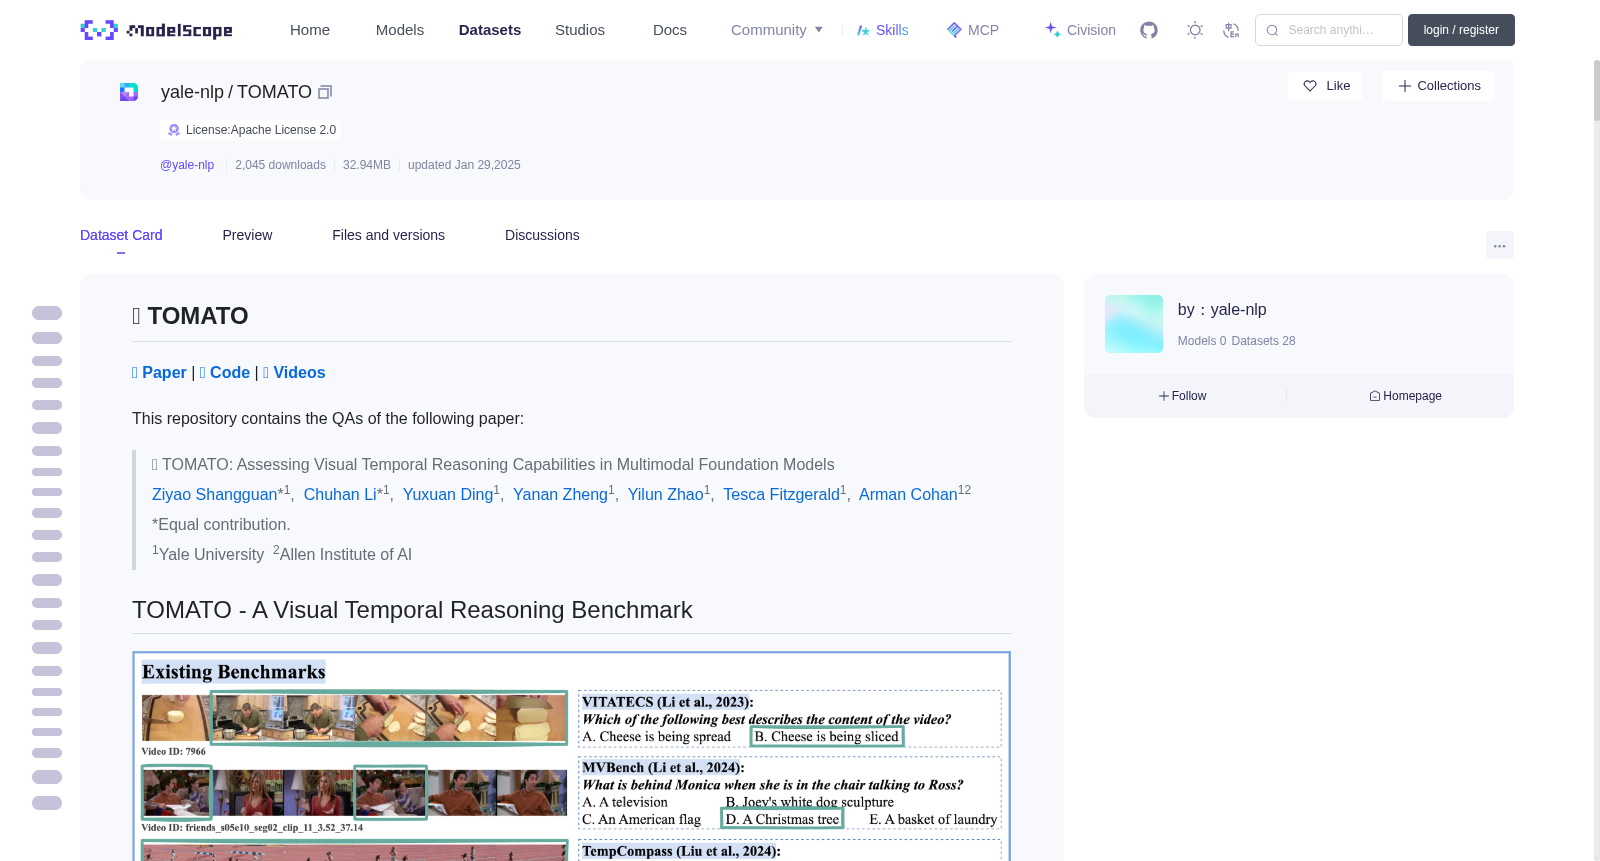Open Yanan Zheng author link
The image size is (1600, 861).
(560, 494)
